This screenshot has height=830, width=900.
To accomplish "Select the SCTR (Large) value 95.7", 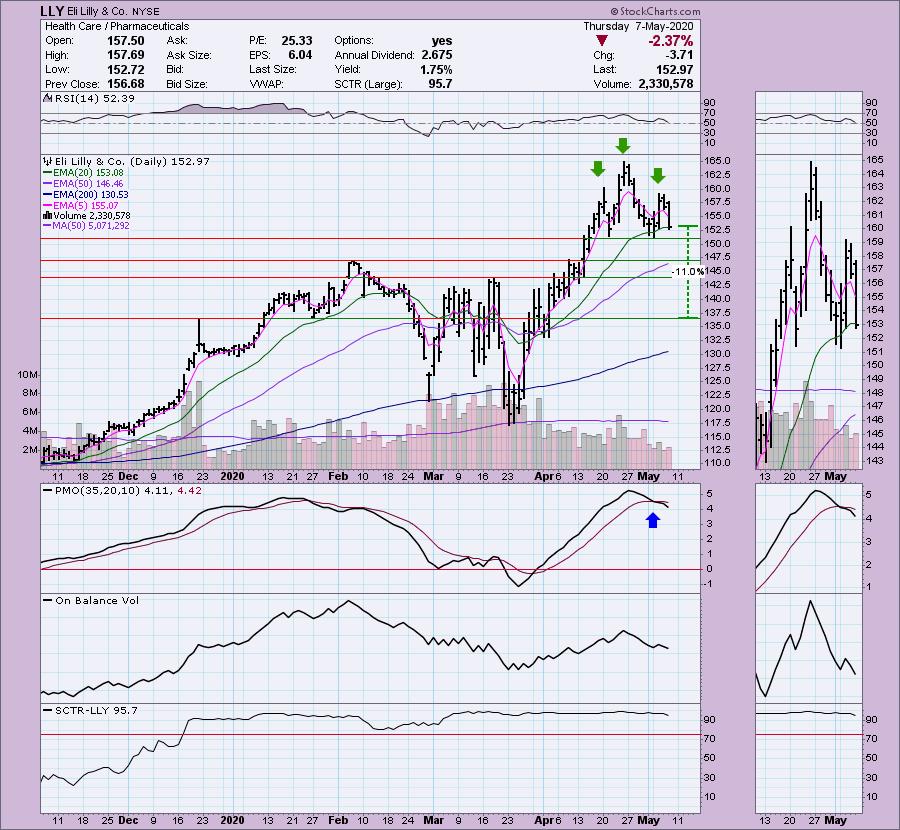I will click(x=440, y=84).
